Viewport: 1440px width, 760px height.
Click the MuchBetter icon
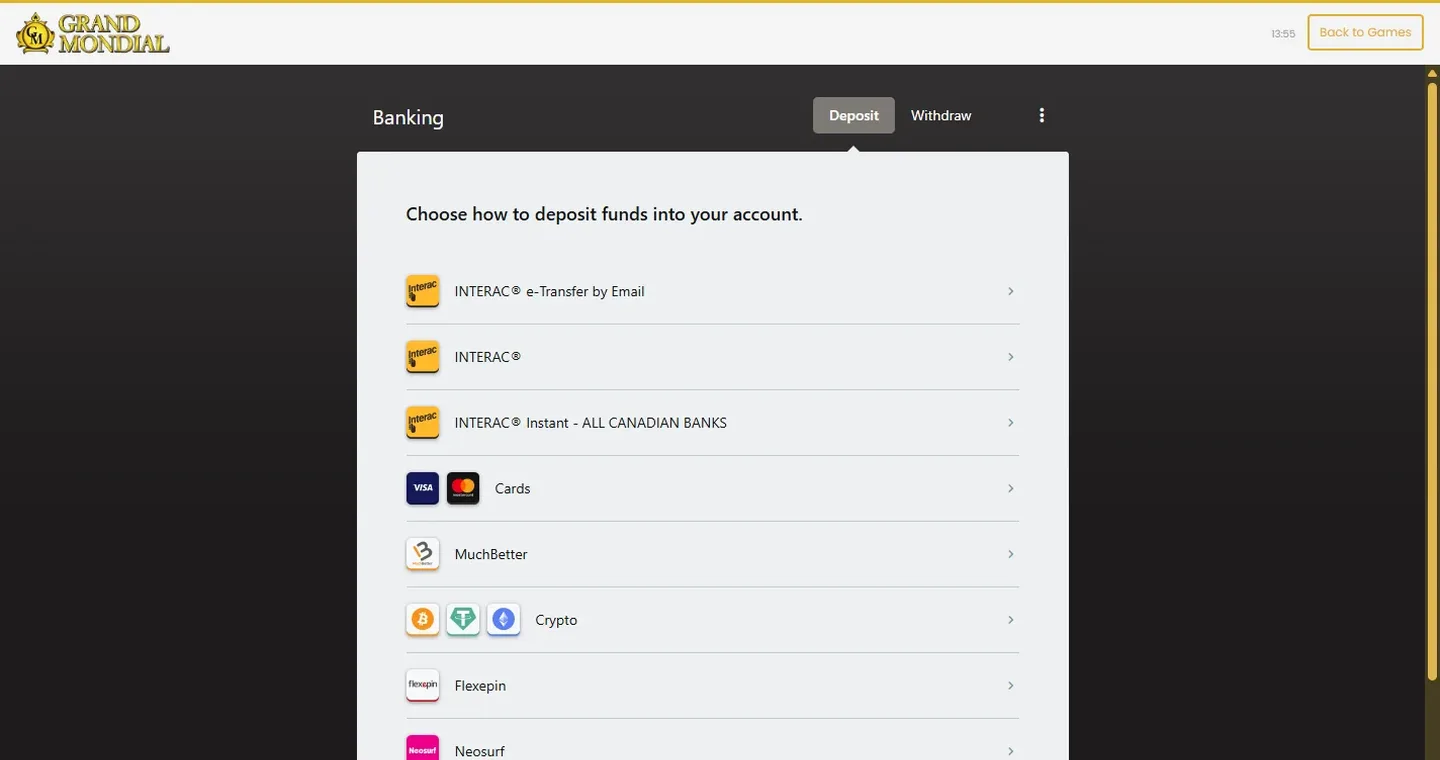click(x=423, y=554)
